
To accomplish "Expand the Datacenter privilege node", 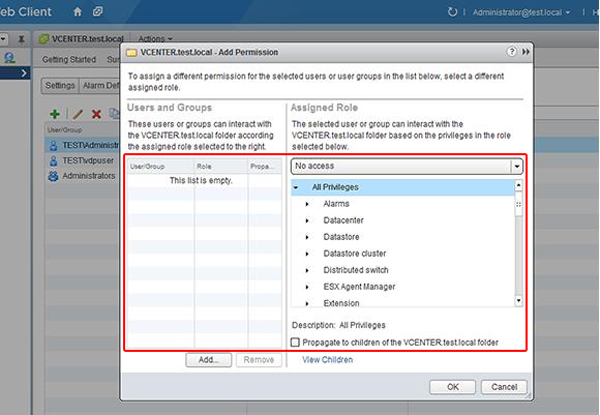I will click(x=307, y=221).
